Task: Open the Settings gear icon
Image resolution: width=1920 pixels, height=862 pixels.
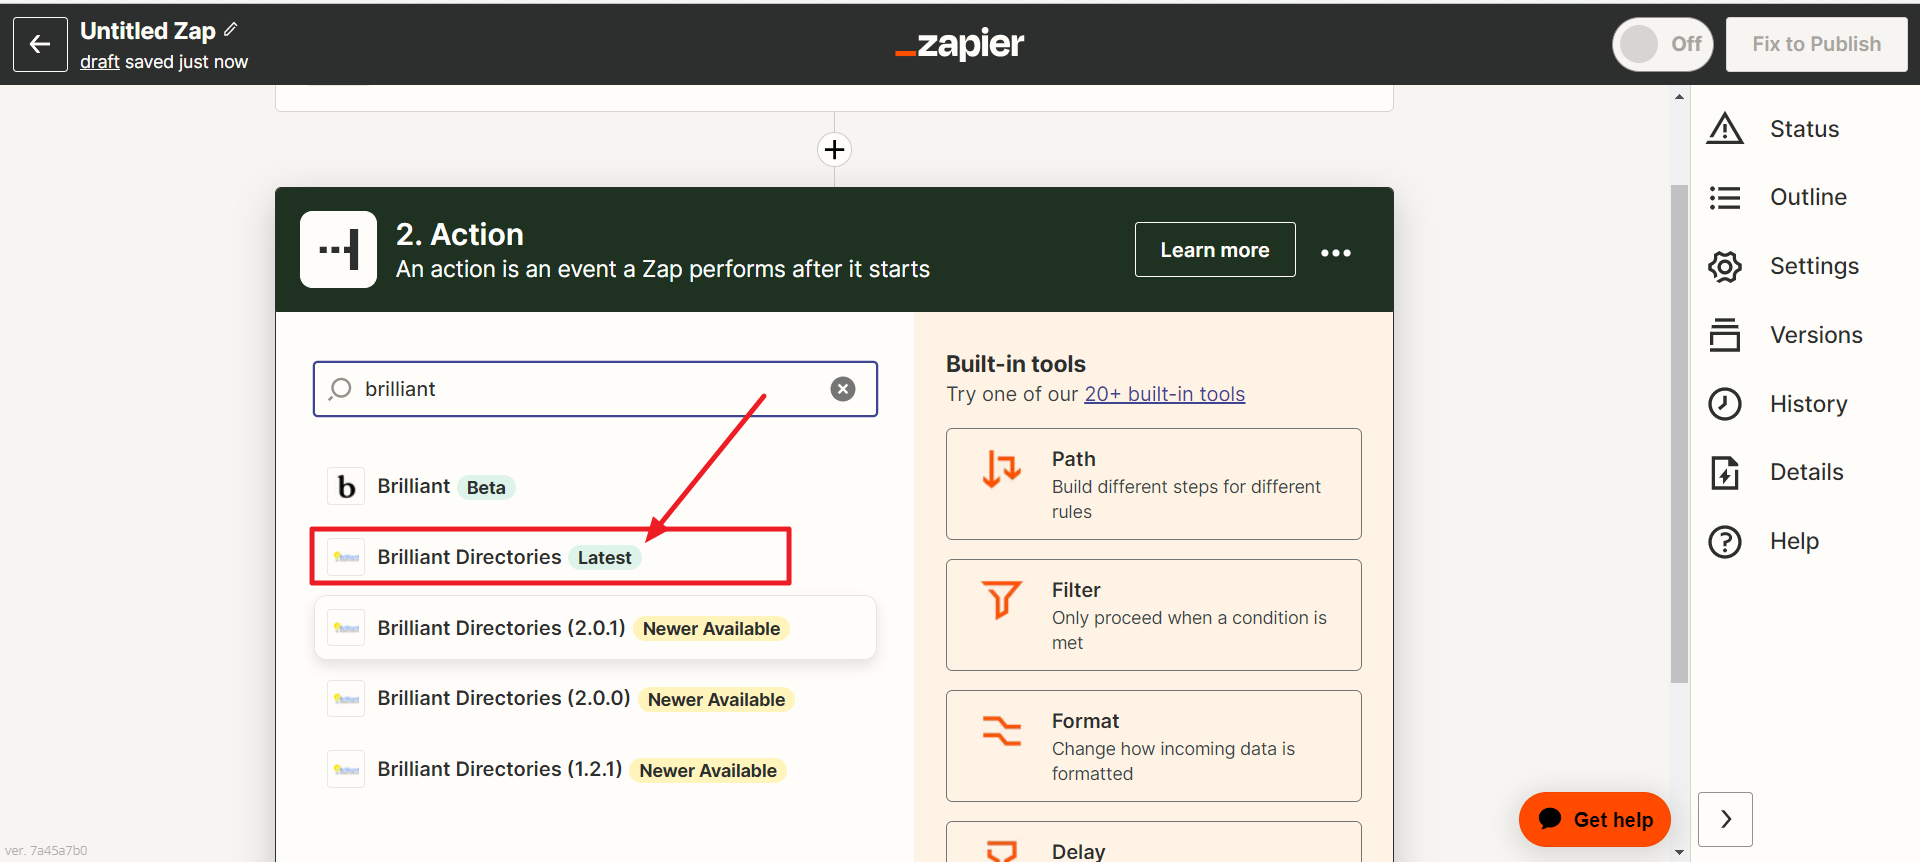Action: coord(1725,266)
